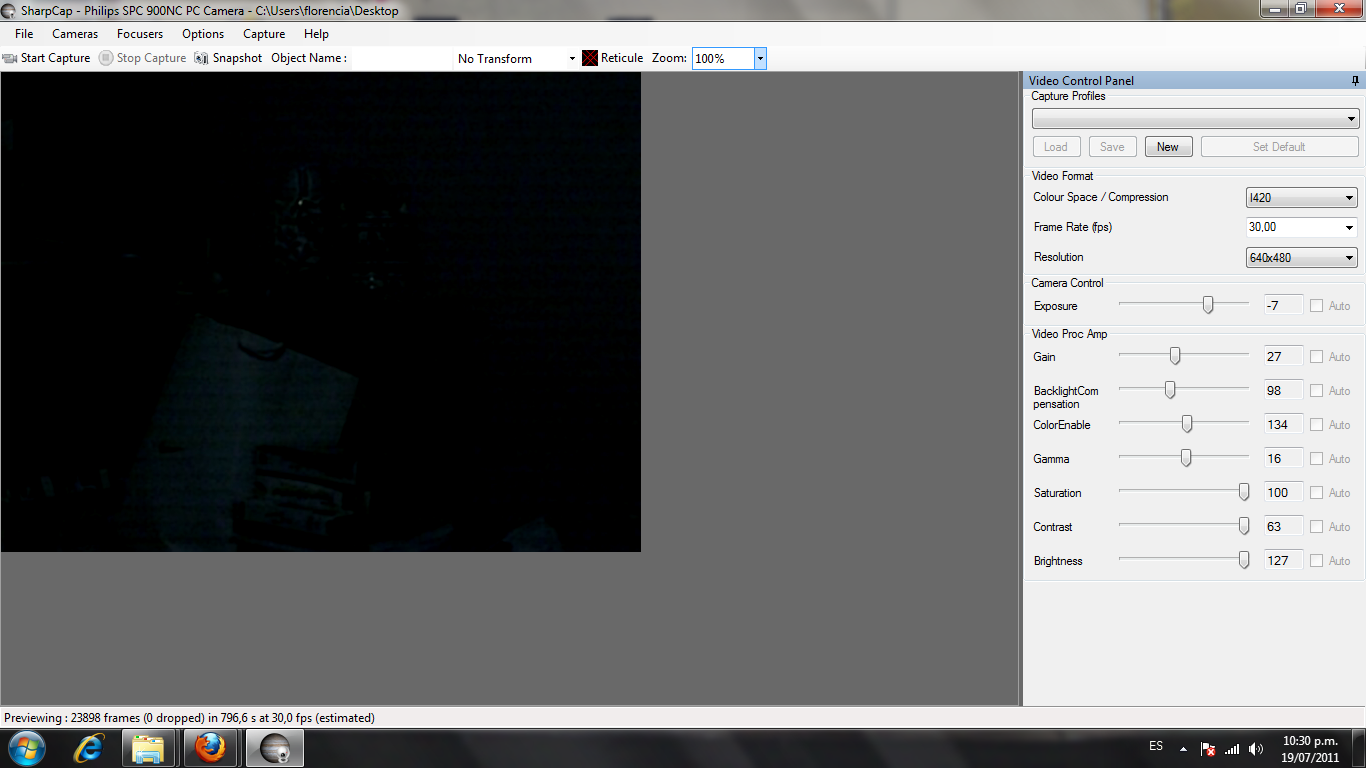Click the Exposure value box -7
Screen dimensions: 1366x768
pyautogui.click(x=1284, y=306)
